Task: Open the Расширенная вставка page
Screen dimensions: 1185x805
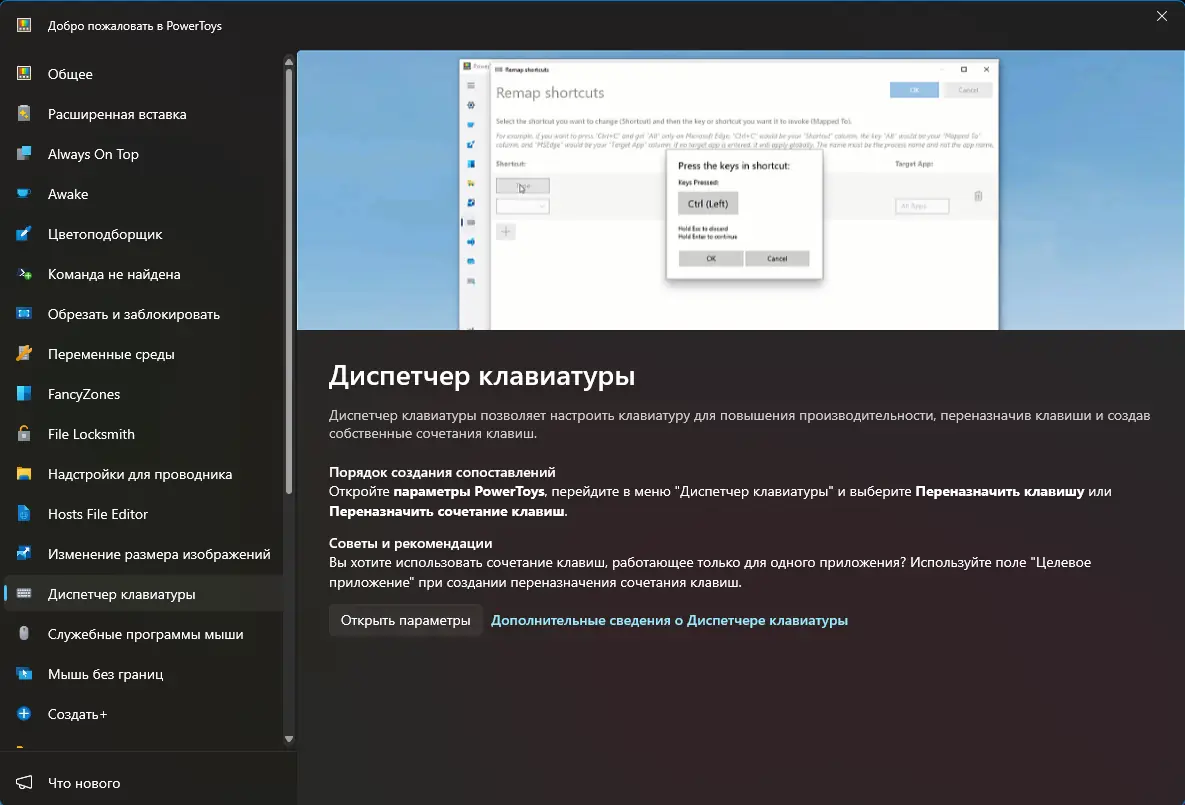Action: point(116,114)
